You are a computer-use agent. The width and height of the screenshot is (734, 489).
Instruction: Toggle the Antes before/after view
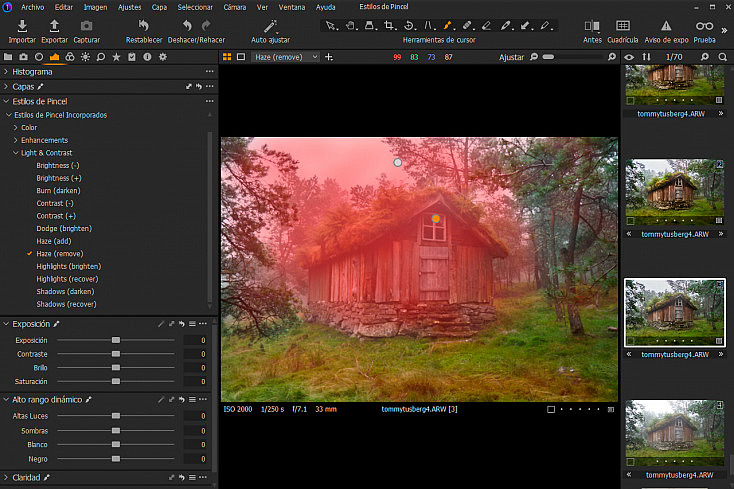(x=592, y=31)
